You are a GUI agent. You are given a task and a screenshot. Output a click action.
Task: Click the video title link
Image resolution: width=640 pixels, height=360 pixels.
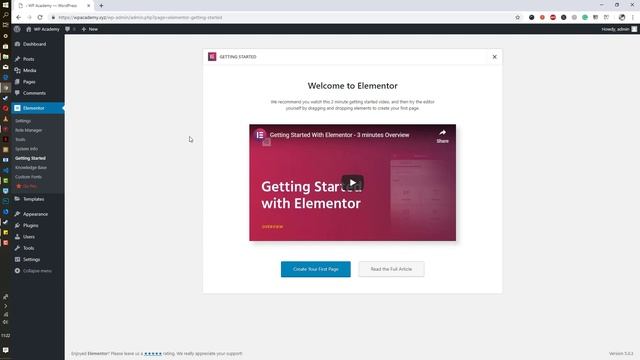click(339, 135)
